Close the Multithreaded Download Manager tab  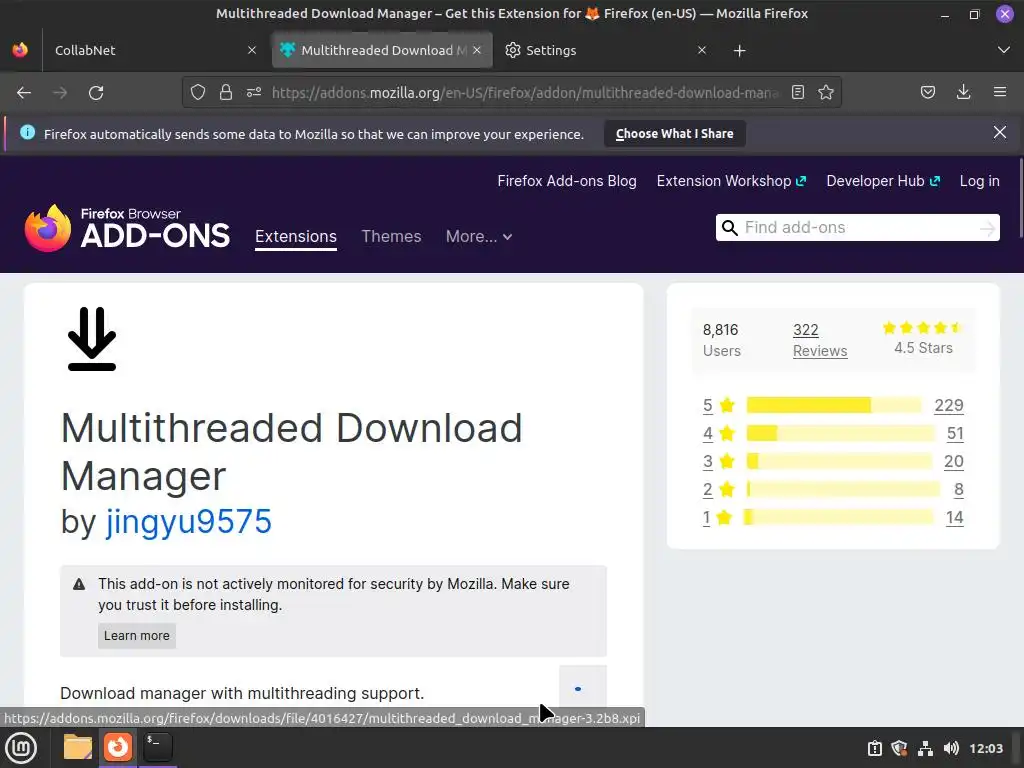477,50
